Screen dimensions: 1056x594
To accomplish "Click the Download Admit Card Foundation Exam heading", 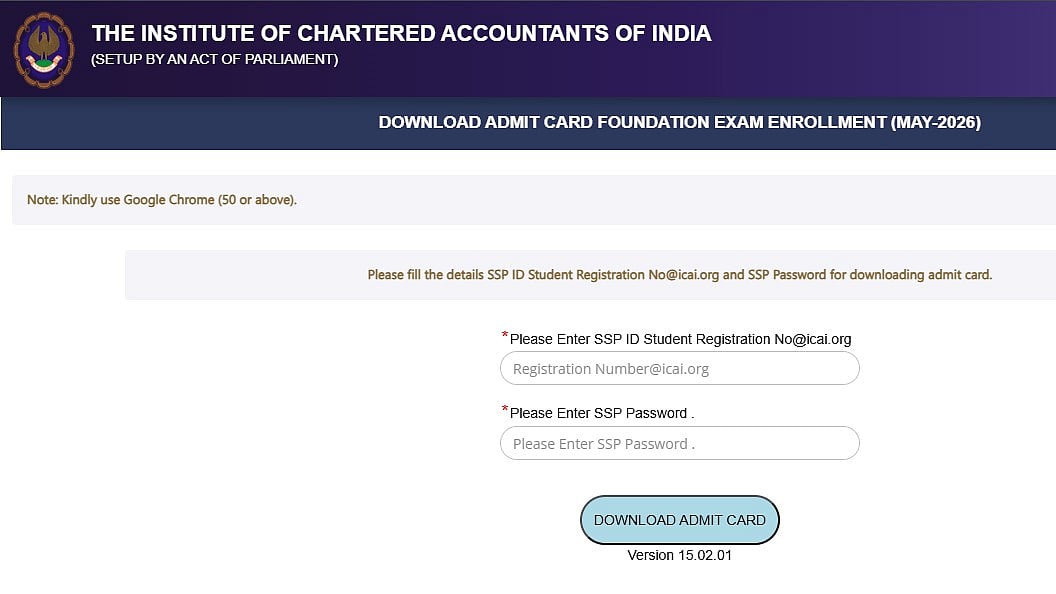I will [x=679, y=123].
